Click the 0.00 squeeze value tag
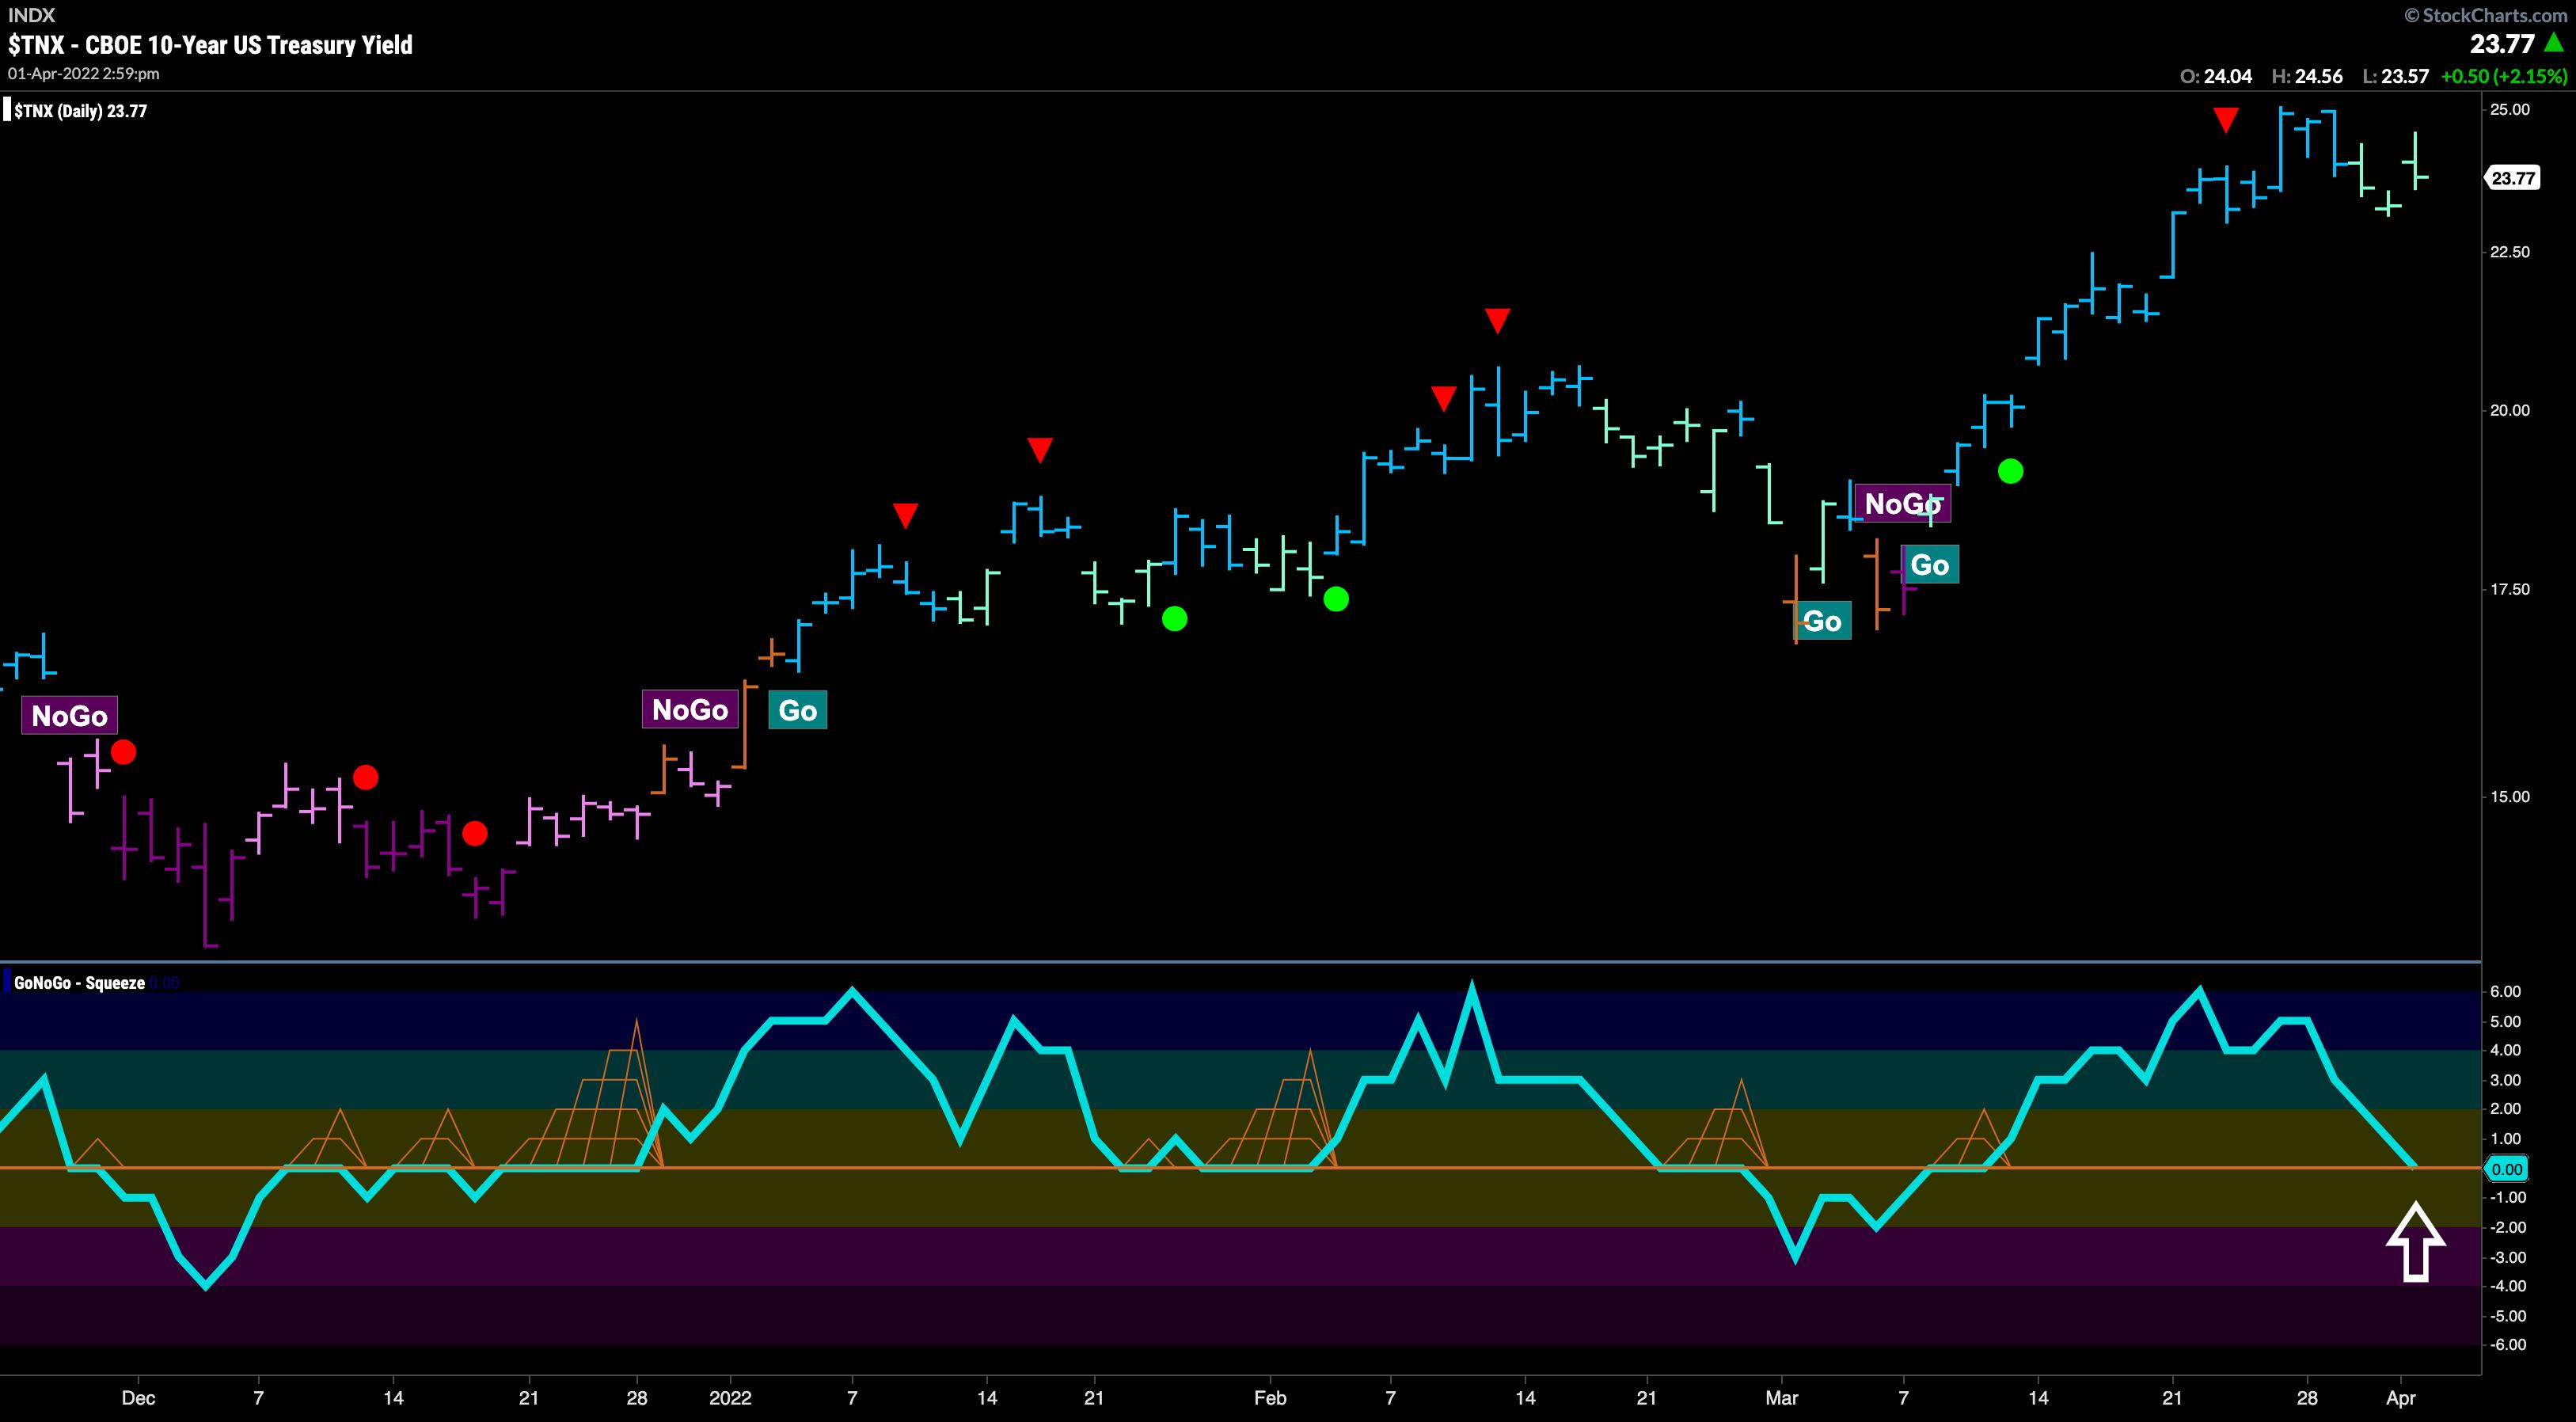This screenshot has height=1422, width=2576. point(2507,1169)
